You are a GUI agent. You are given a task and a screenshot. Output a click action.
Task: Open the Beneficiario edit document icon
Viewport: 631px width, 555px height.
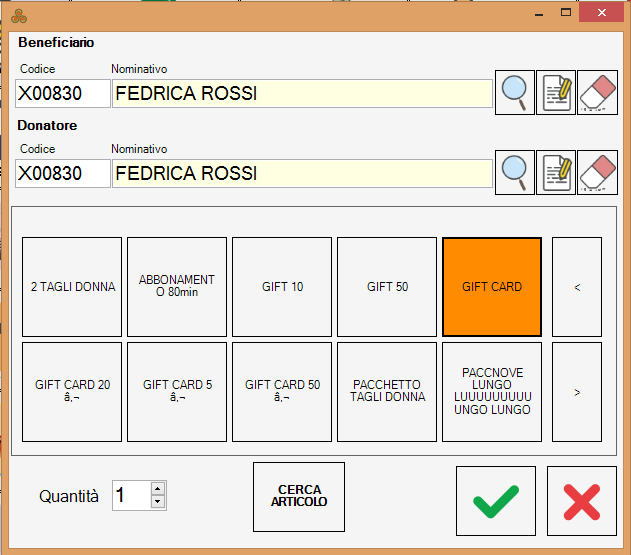(x=556, y=93)
